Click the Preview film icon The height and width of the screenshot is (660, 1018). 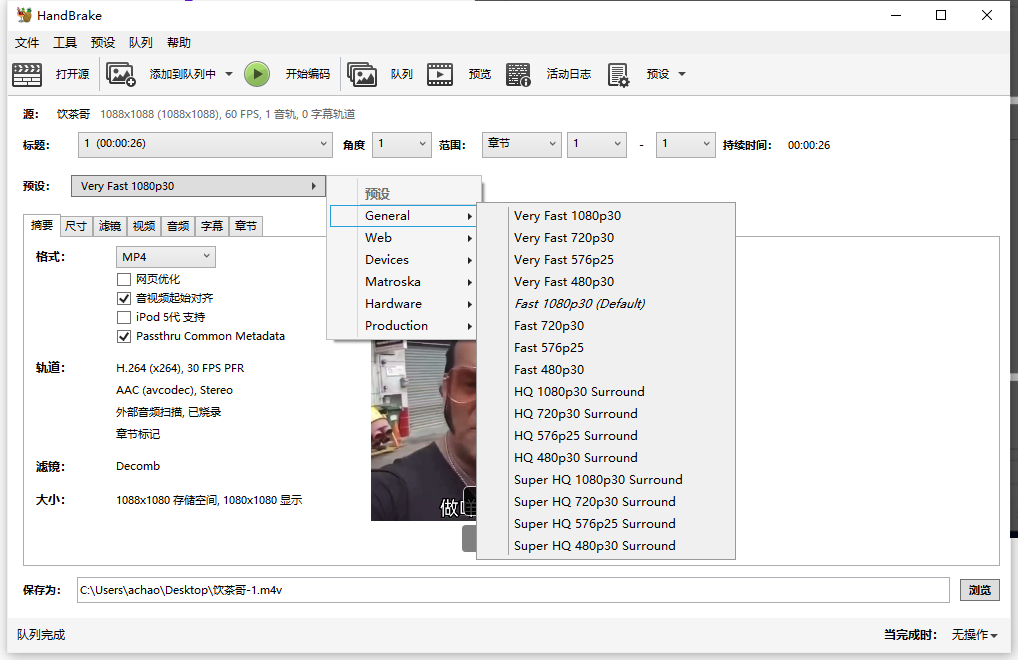pos(440,74)
